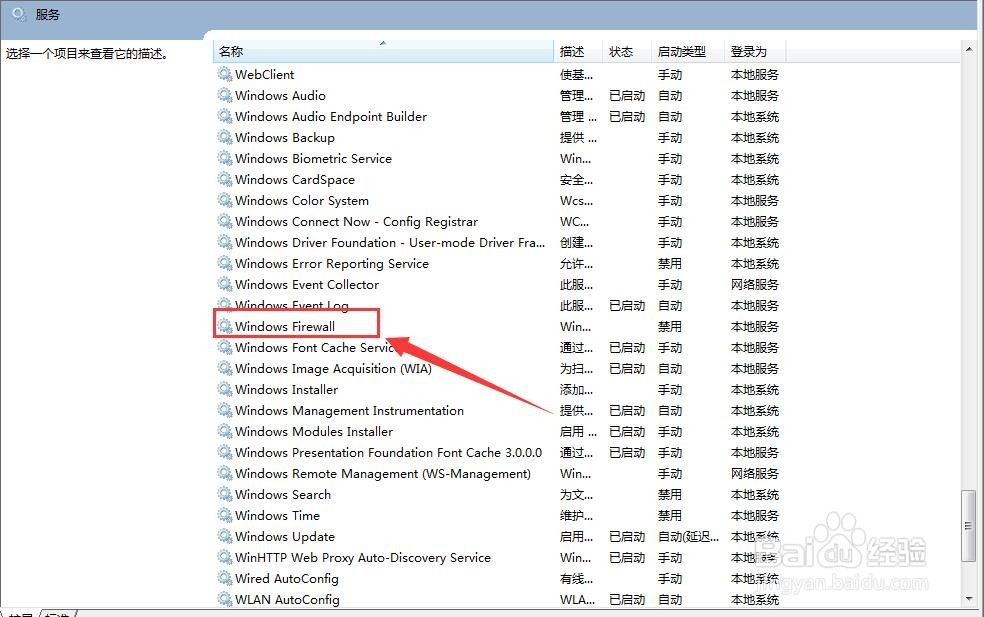
Task: Select the Windows Time service name
Action: [x=277, y=515]
